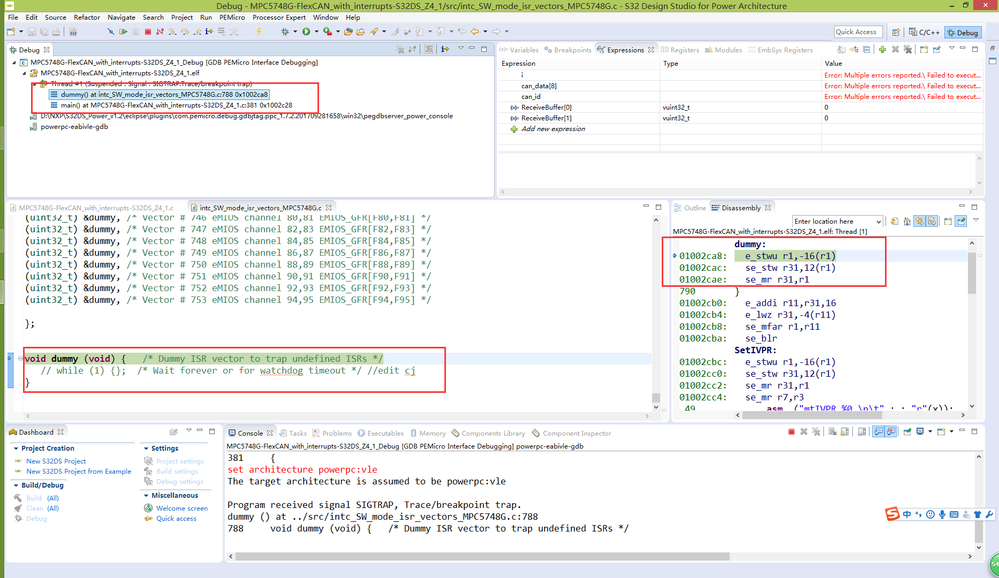The width and height of the screenshot is (999, 578).
Task: Click Resume in the debug toolbar
Action: click(x=123, y=31)
